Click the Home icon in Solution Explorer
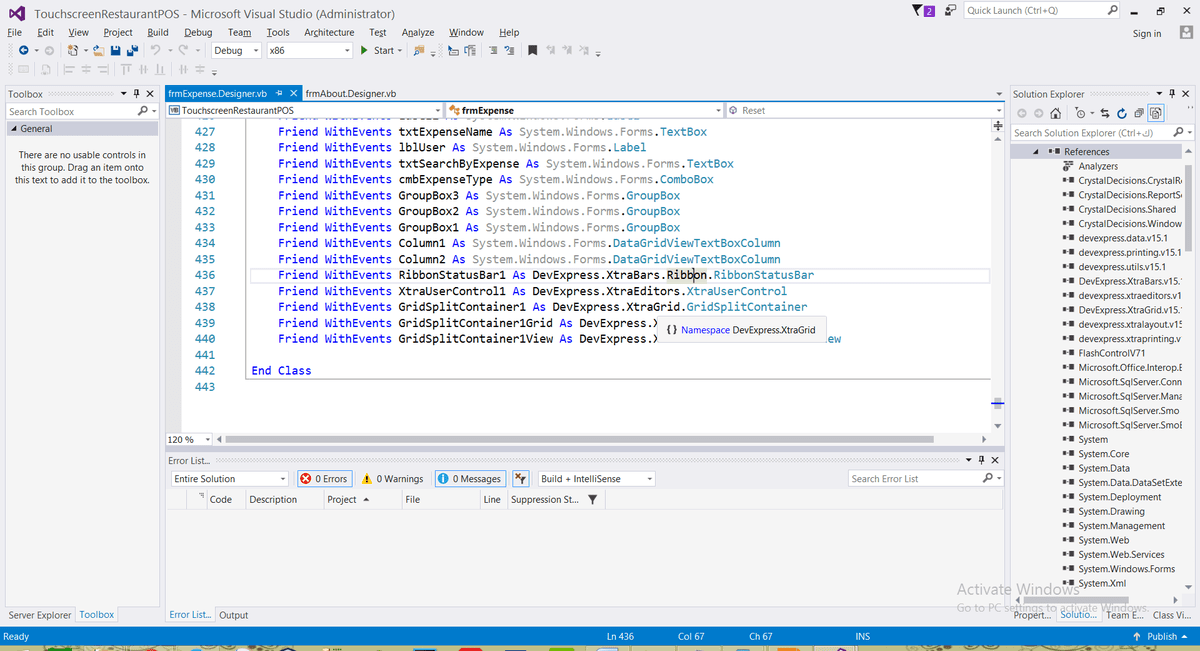Image resolution: width=1200 pixels, height=651 pixels. click(x=1055, y=113)
